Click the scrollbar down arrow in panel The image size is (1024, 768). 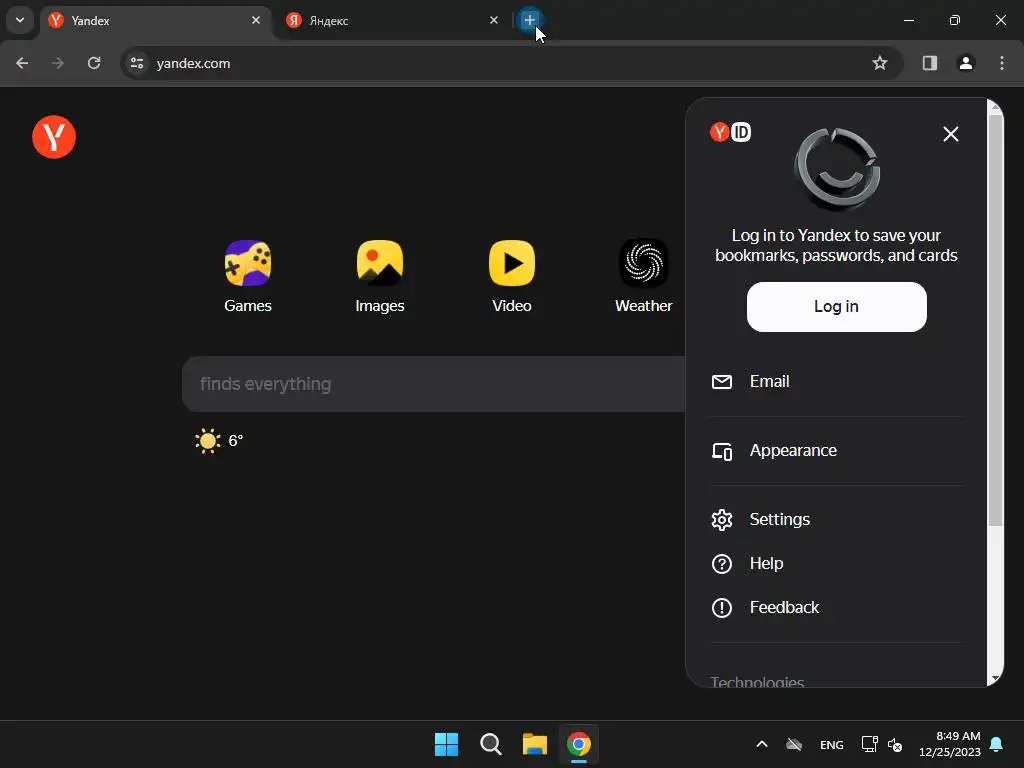click(x=995, y=679)
